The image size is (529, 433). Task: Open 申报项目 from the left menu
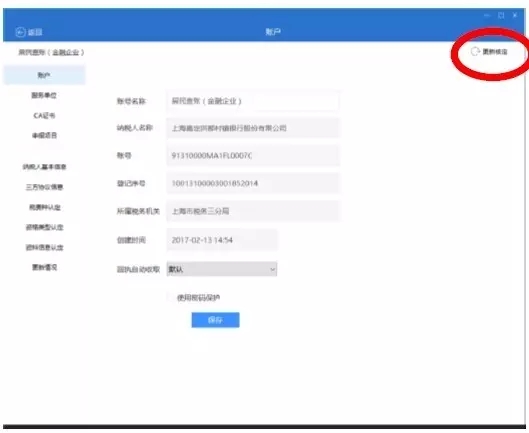point(44,136)
